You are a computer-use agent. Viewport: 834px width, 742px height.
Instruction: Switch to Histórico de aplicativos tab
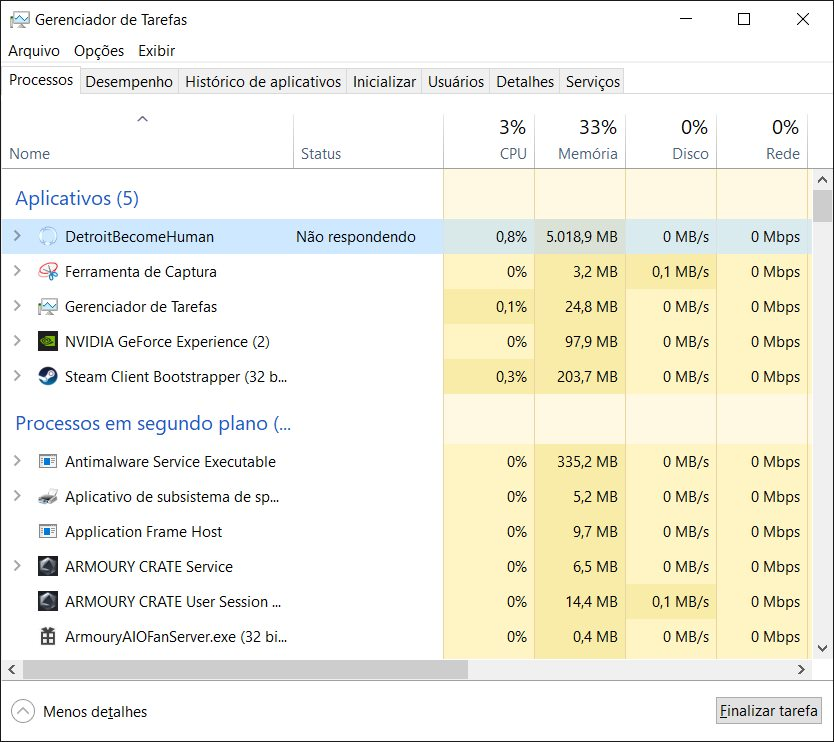tap(263, 81)
